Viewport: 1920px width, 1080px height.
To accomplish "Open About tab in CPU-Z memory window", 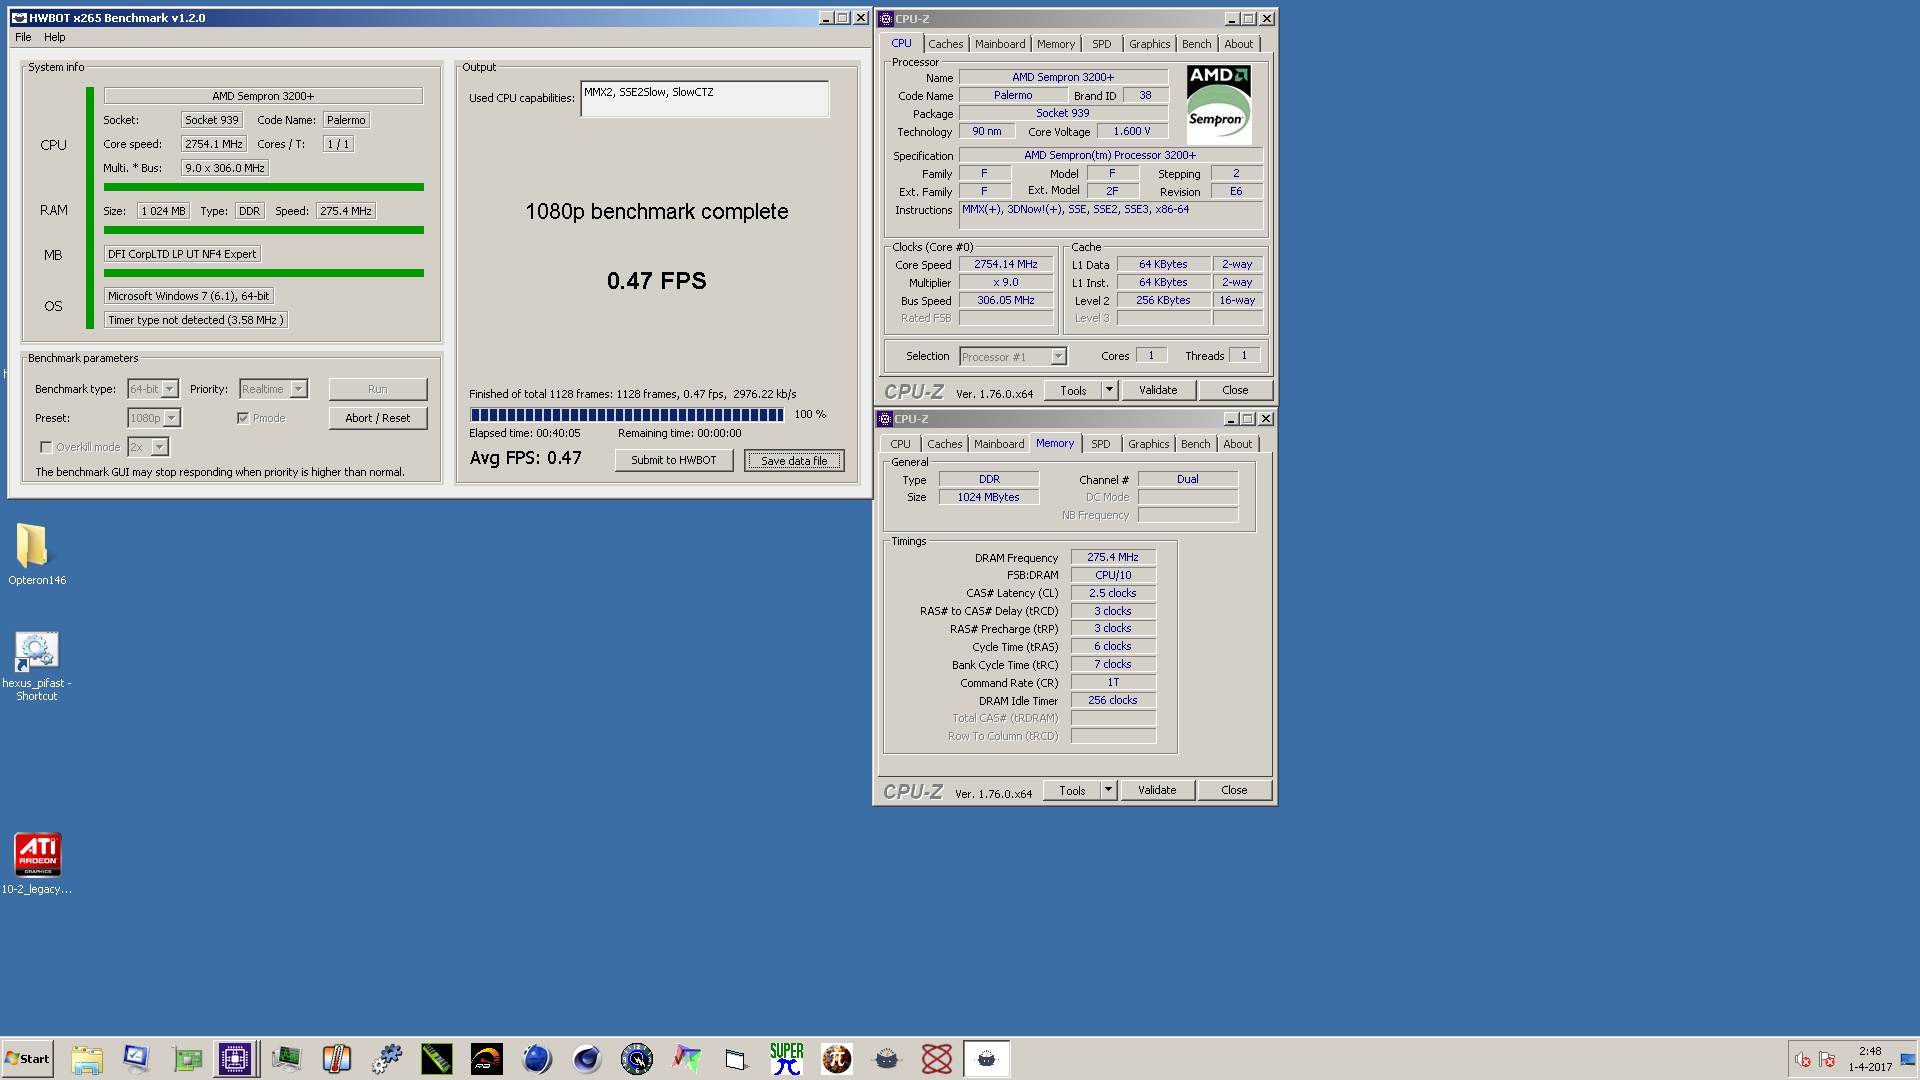I will [1237, 444].
